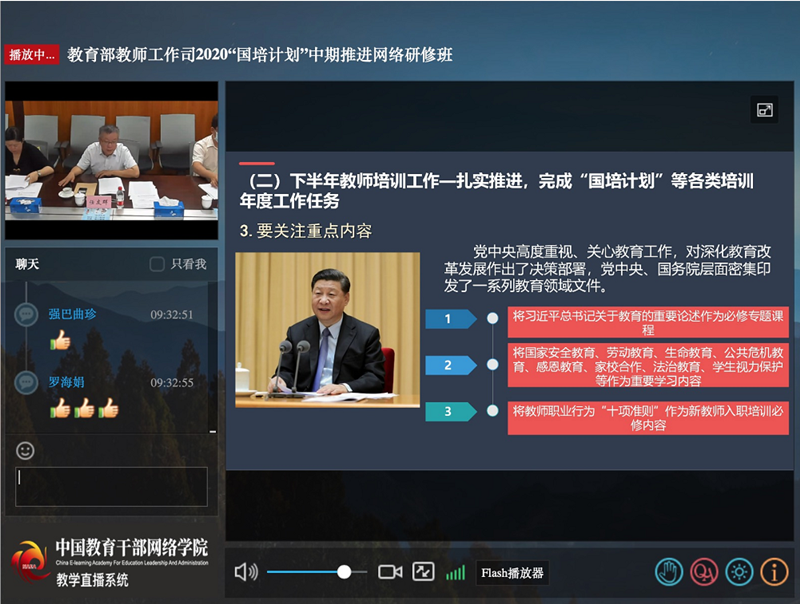Click the chat bubble icon beside 强巴曲珍
Screen dimensions: 800x604
point(26,315)
